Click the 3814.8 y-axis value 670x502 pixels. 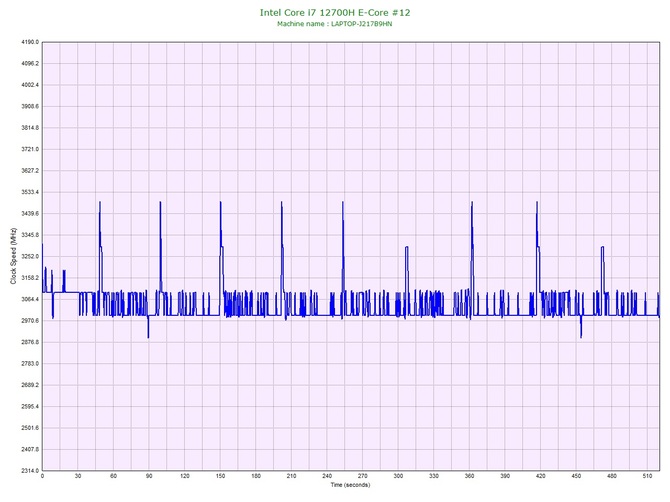click(30, 128)
